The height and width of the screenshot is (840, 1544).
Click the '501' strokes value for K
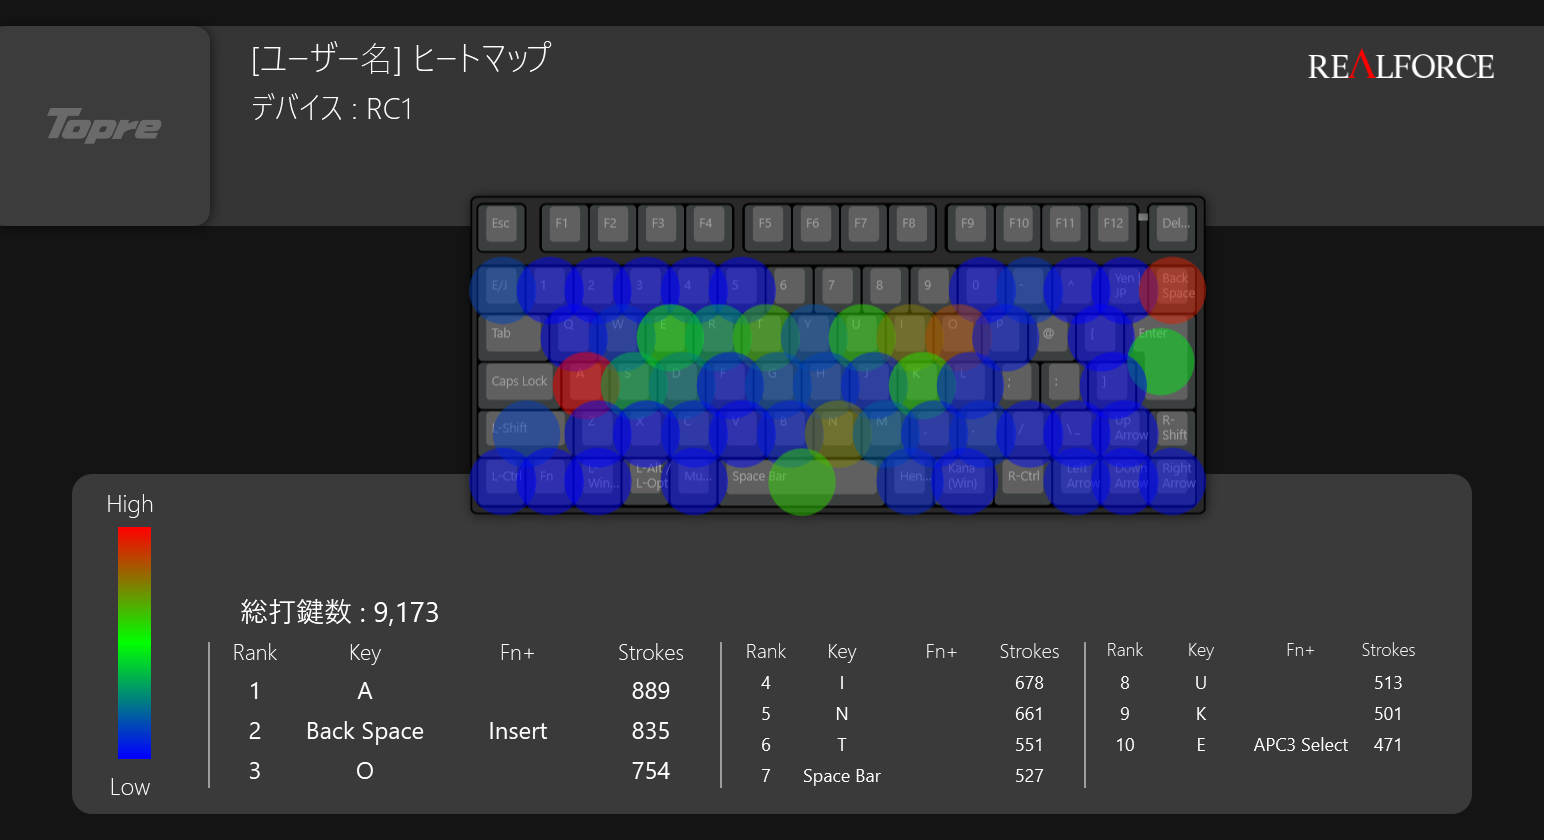point(1388,714)
